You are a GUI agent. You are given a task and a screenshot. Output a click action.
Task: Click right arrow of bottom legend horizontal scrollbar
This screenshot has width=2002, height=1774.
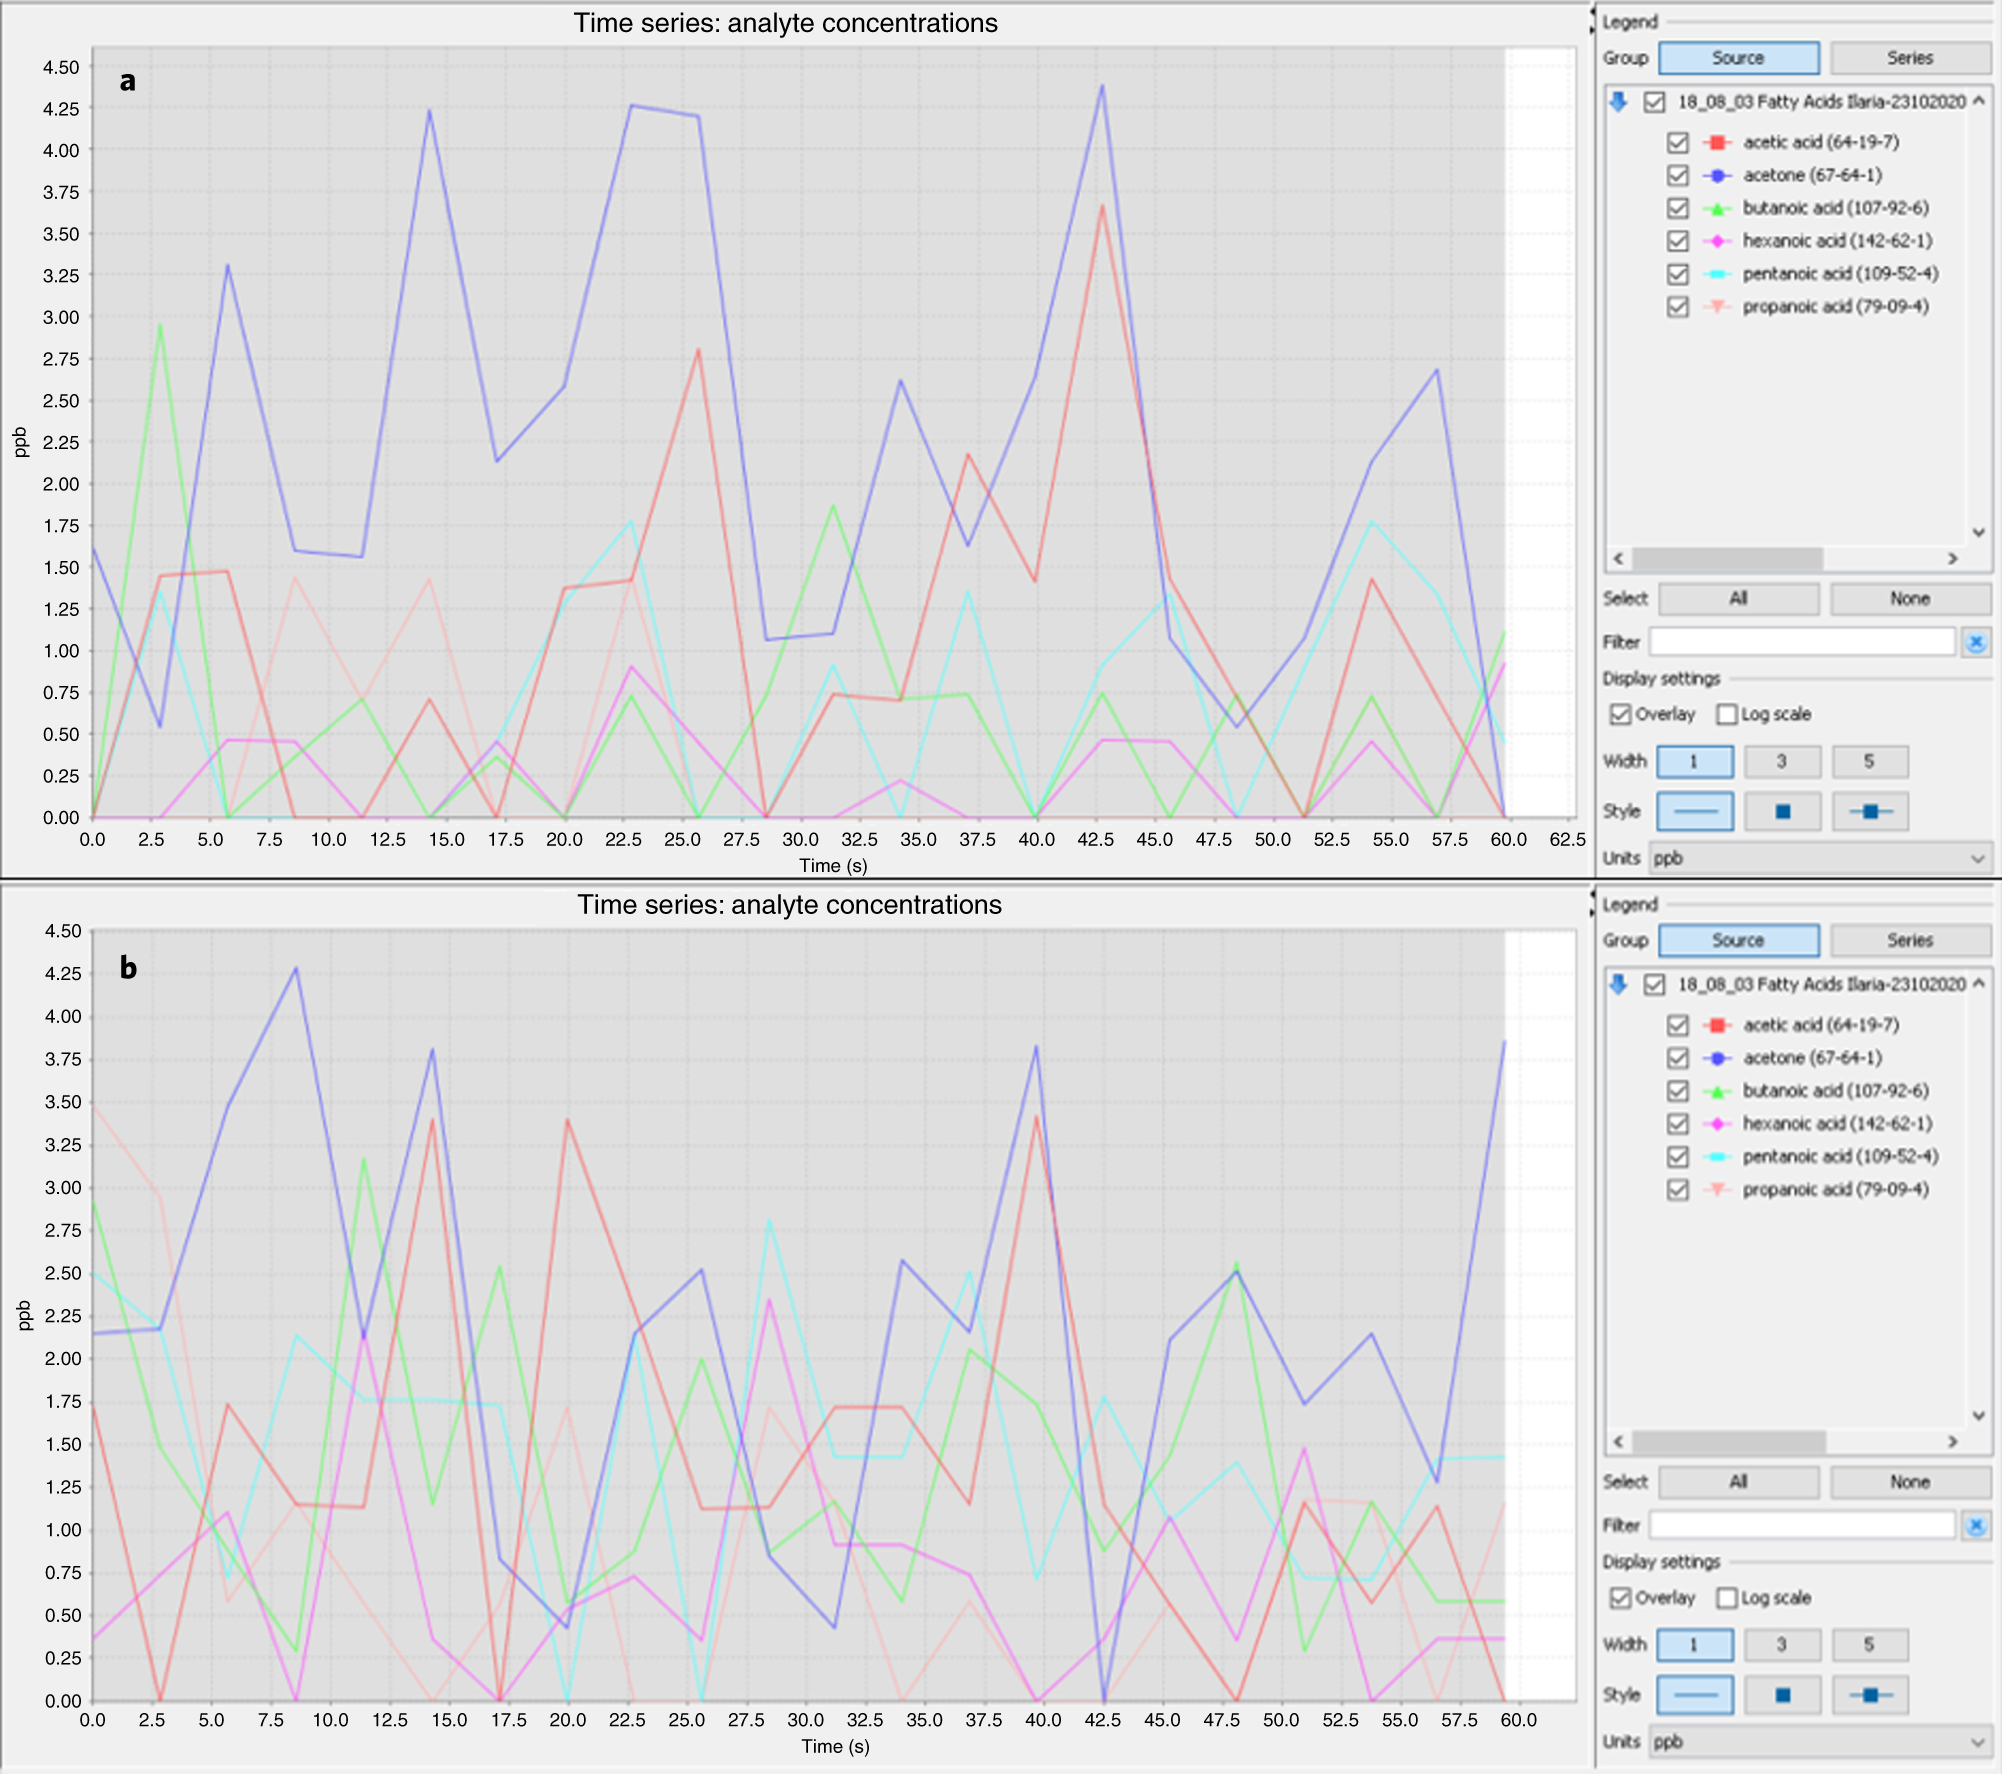pyautogui.click(x=1953, y=1441)
